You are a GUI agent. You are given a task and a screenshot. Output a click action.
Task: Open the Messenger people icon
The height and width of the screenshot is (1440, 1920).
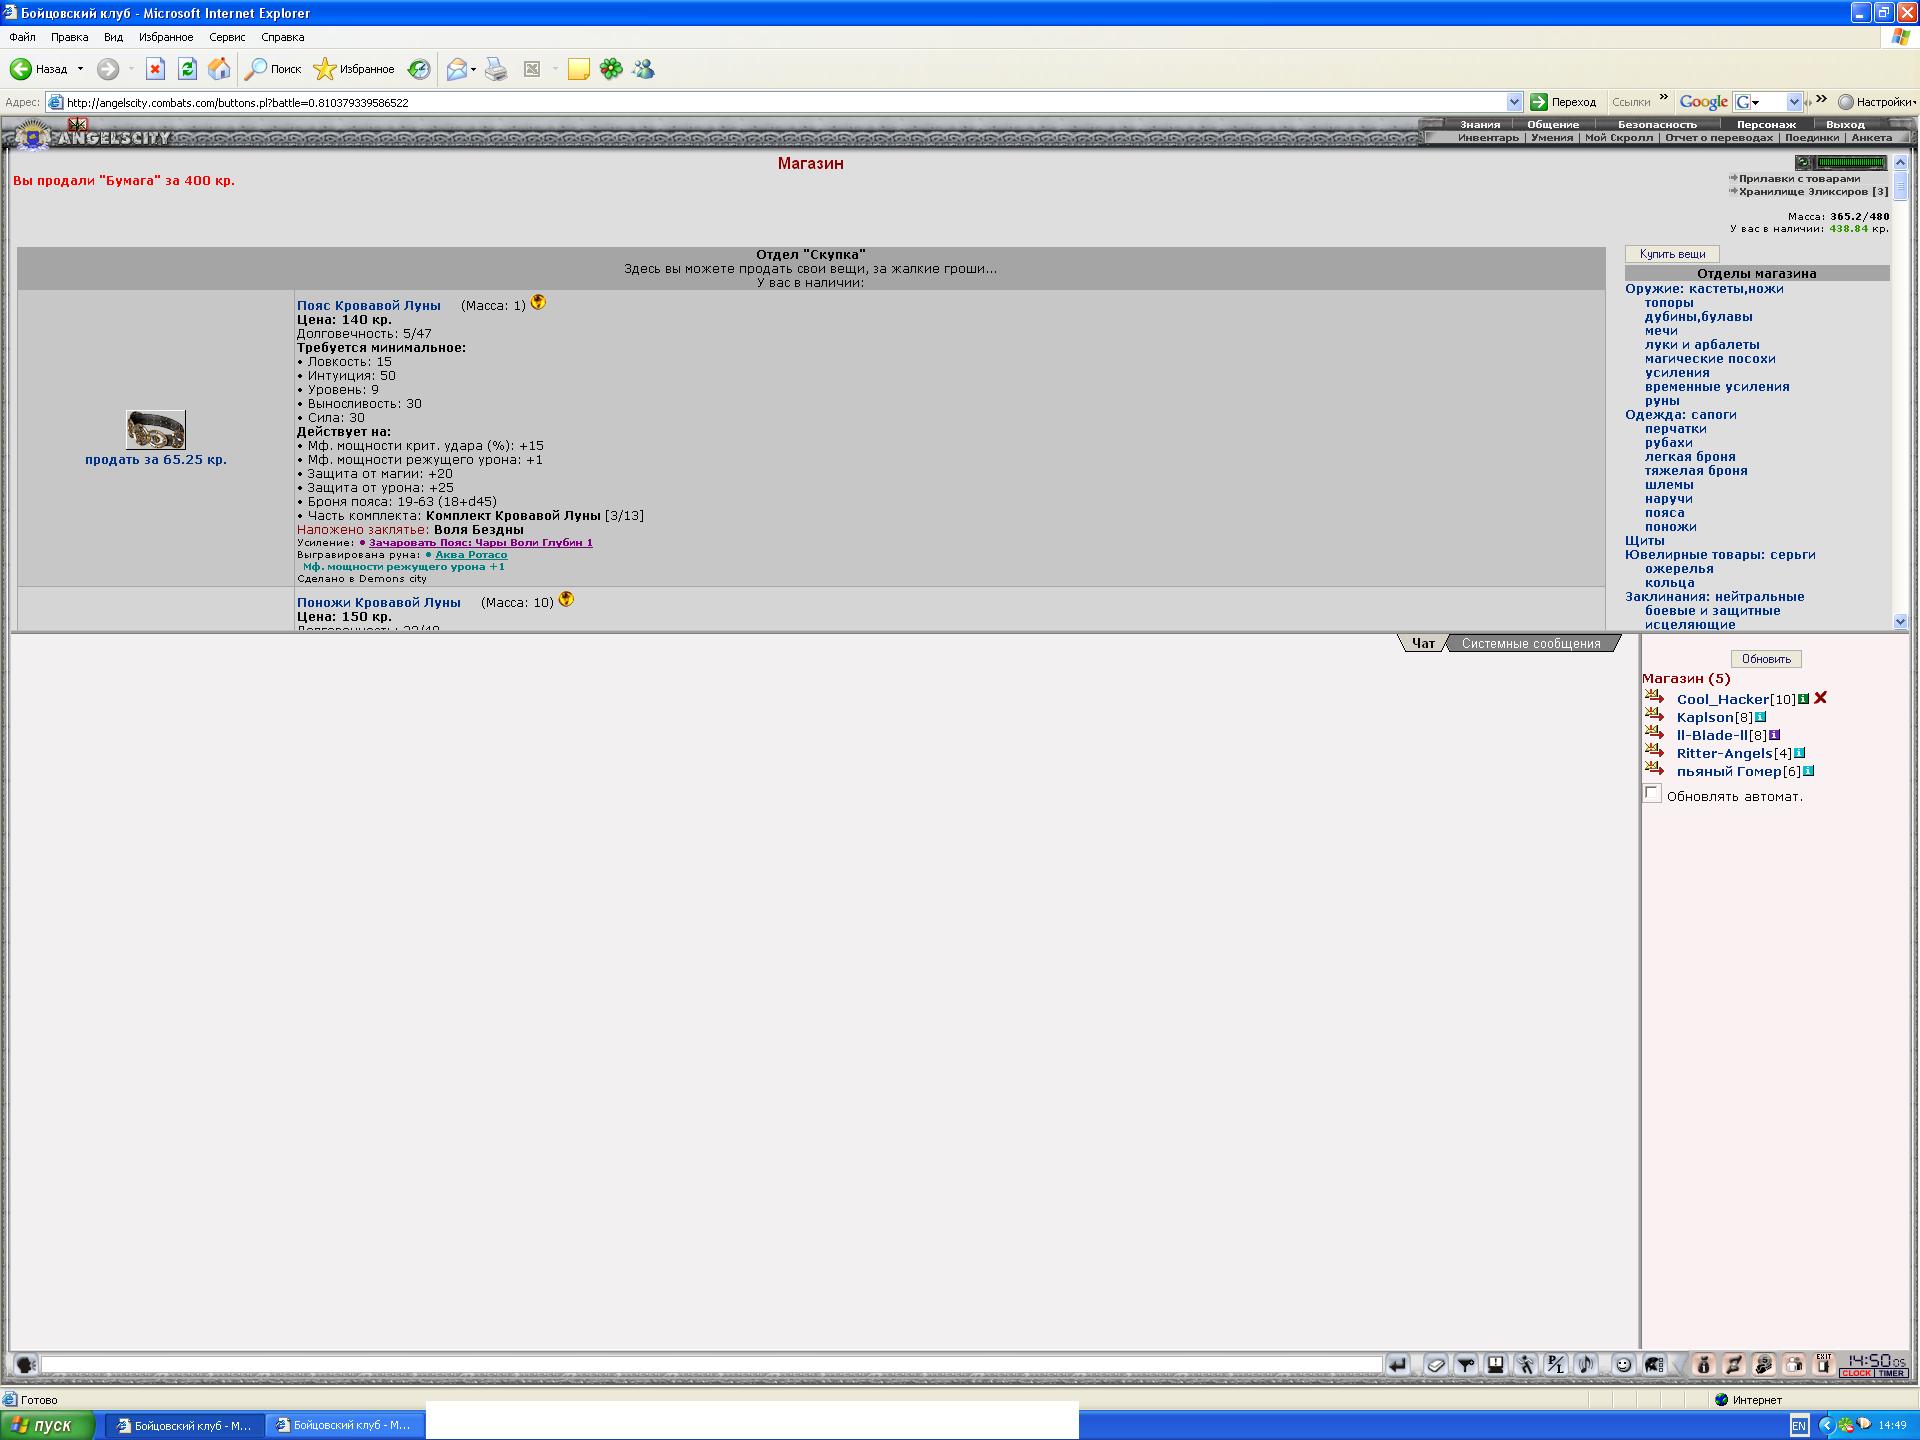click(643, 69)
